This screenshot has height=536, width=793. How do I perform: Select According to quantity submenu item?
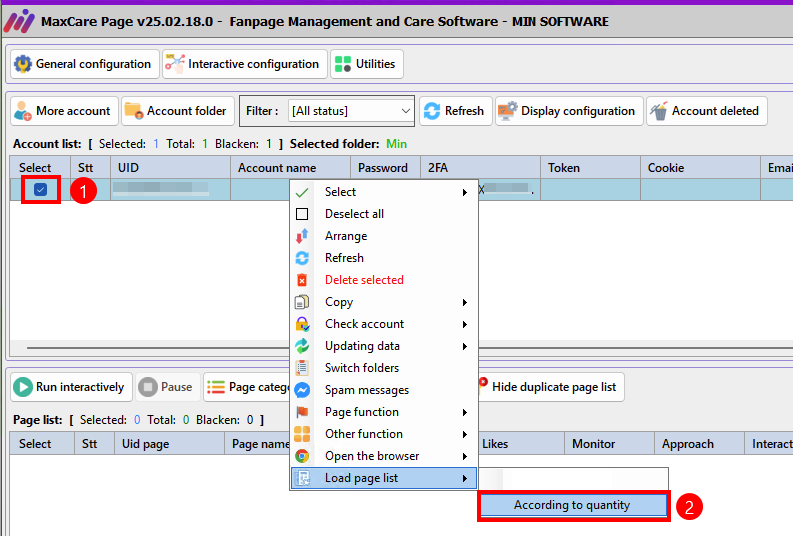click(x=573, y=505)
